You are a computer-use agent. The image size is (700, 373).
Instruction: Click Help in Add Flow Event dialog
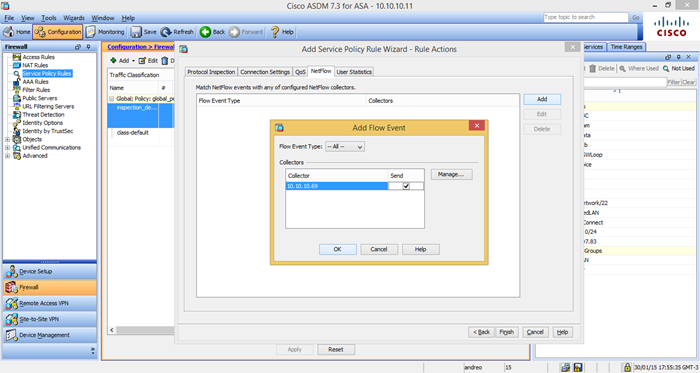coord(421,249)
